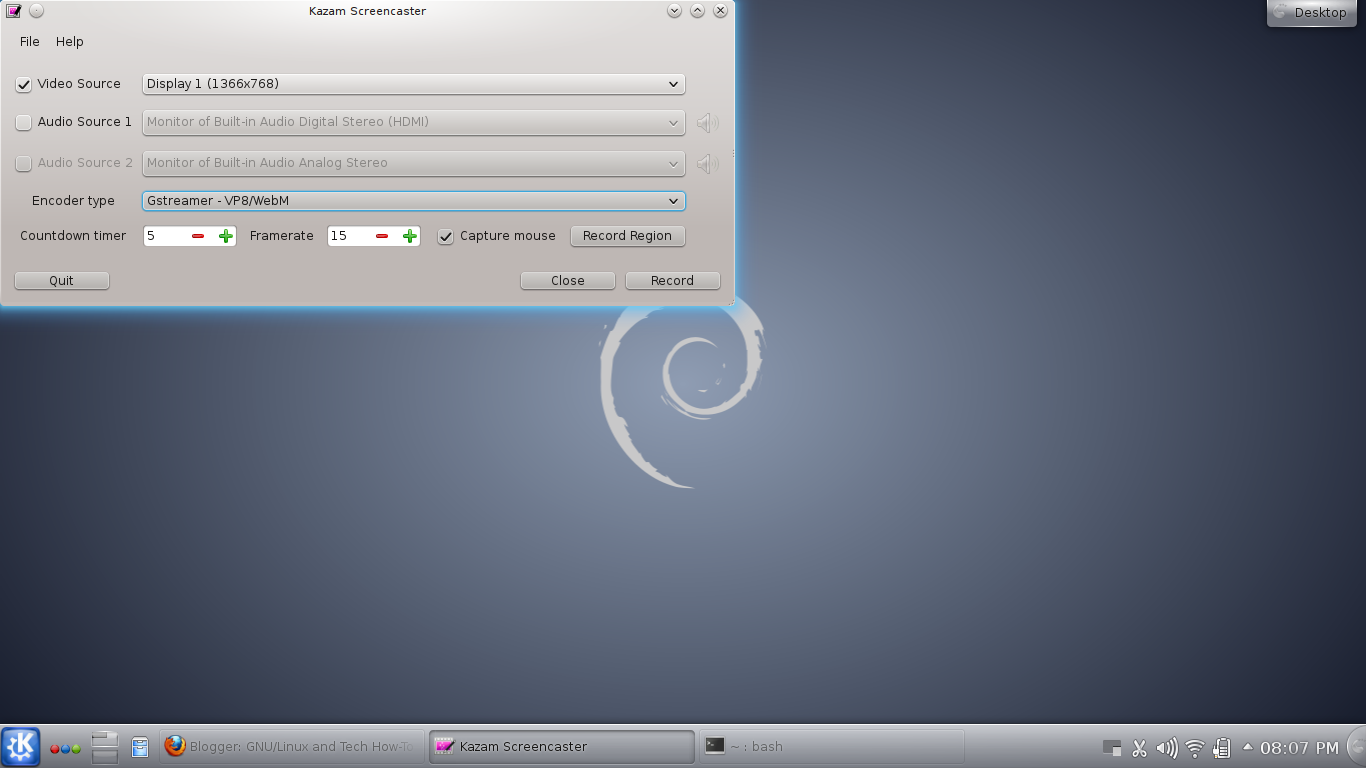Screen dimensions: 1366x768
Task: Open the panel toolbox at the taskbar edge
Action: coord(1357,747)
